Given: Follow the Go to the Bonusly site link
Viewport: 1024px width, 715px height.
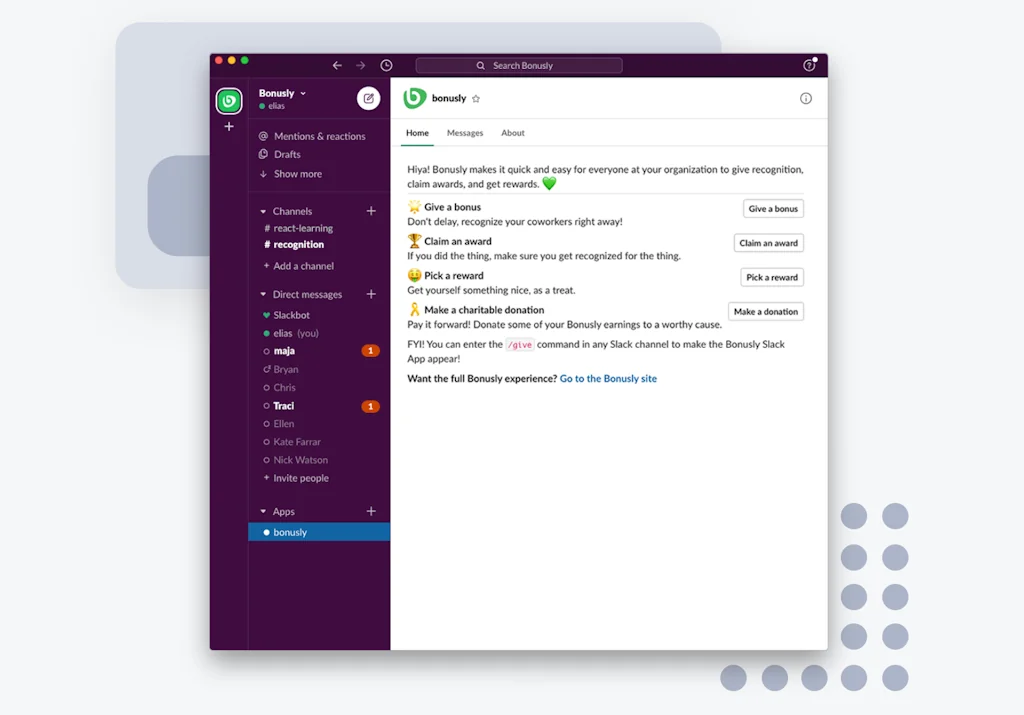Looking at the screenshot, I should pos(608,379).
